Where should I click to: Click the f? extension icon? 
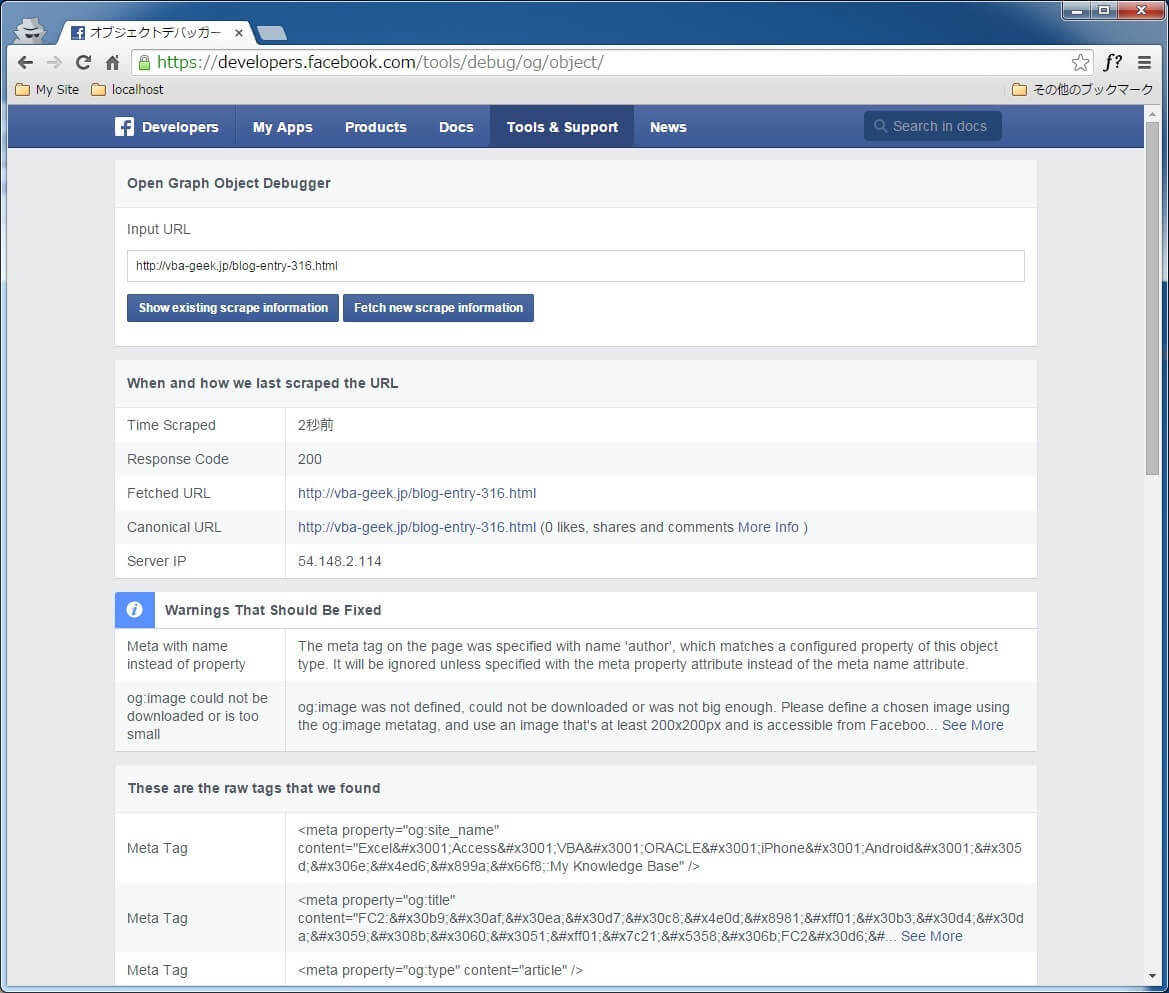tap(1112, 62)
